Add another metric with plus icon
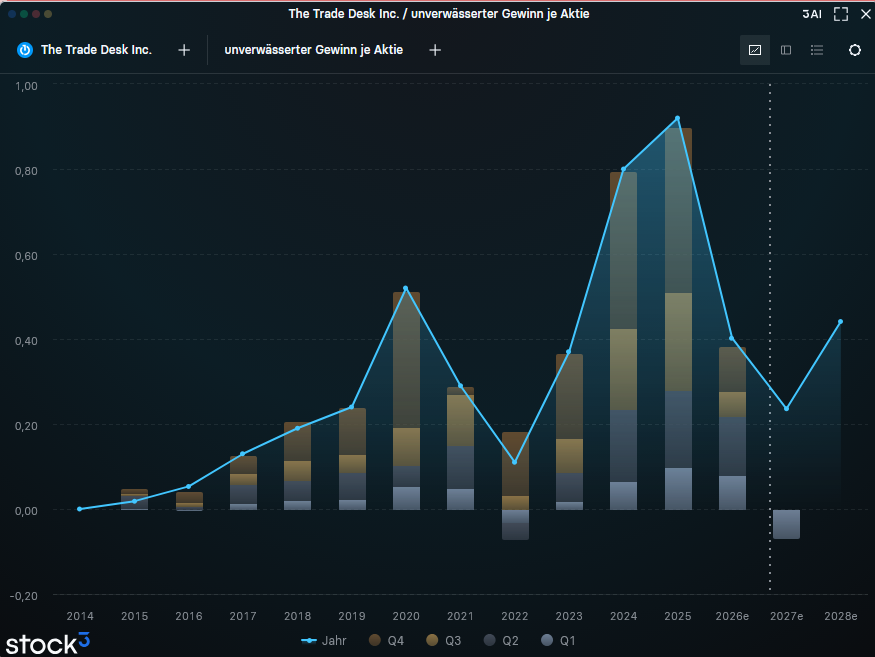Viewport: 875px width, 657px height. [x=435, y=50]
